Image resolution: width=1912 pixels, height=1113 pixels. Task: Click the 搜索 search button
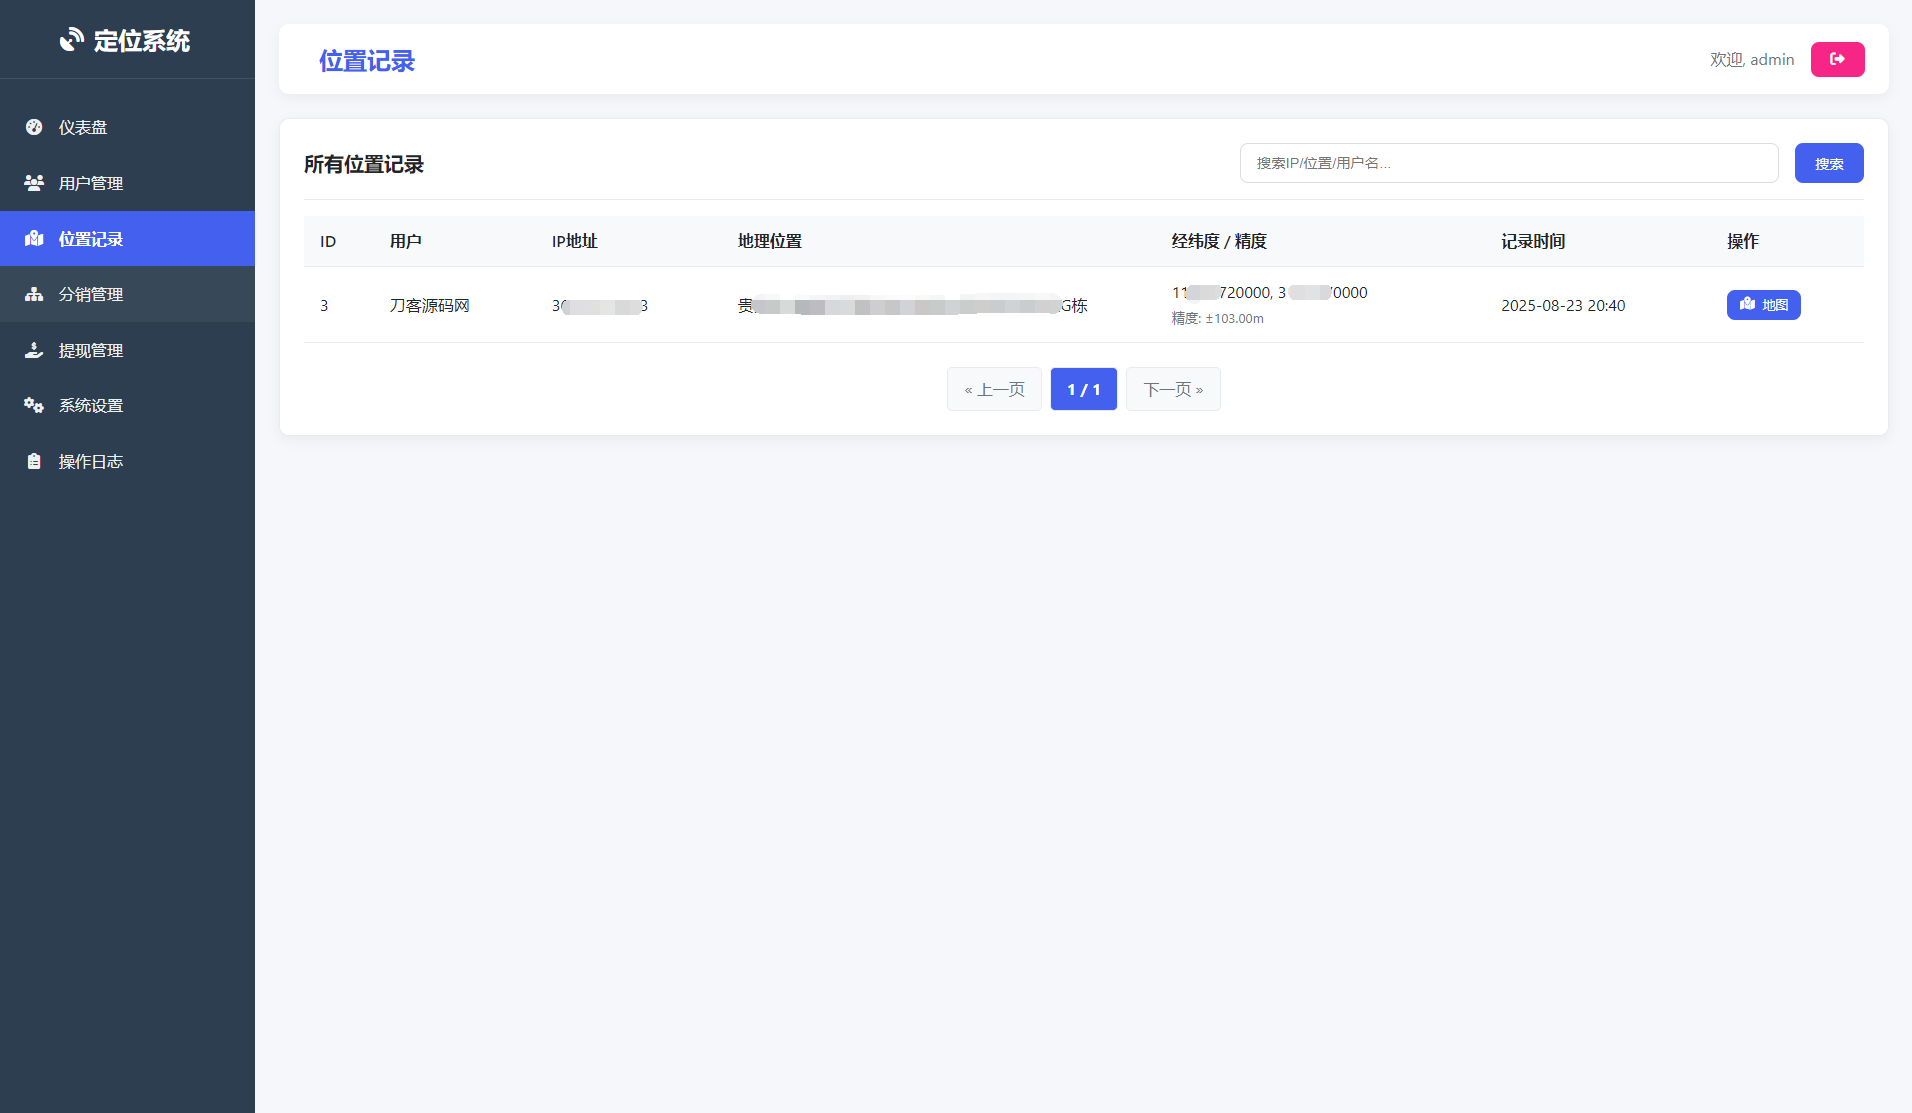point(1828,162)
